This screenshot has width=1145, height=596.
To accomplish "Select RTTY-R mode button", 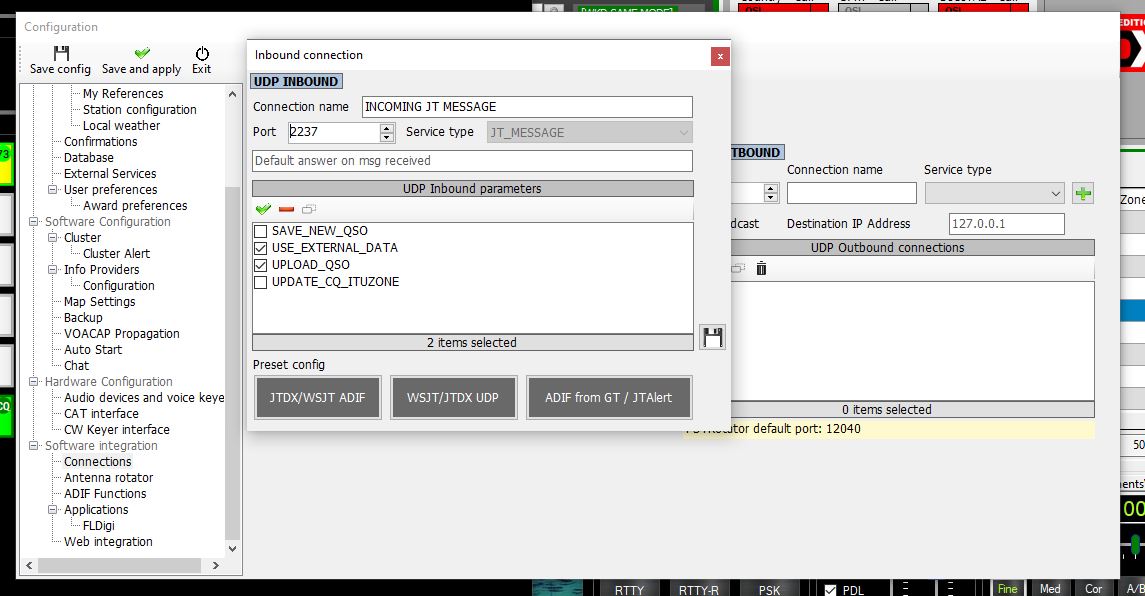I will pos(699,589).
